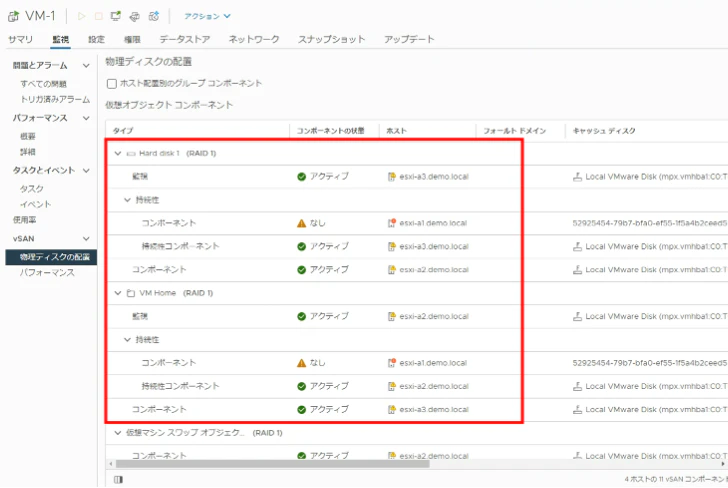Viewport: 728px width, 488px height.
Task: Click cache disk icon in Hard disk 1 持続性コンポーネント row
Action: tap(577, 247)
